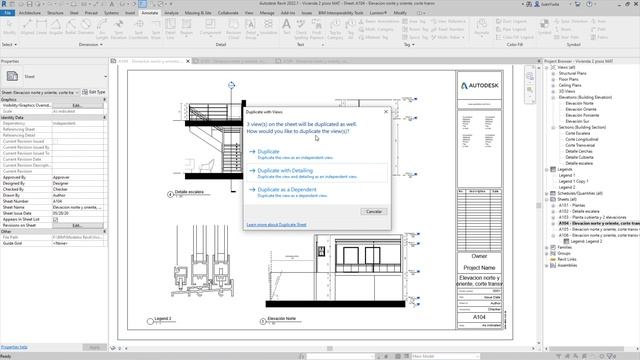
Task: Expand sheet A101 - Plantas
Action: pos(553,205)
